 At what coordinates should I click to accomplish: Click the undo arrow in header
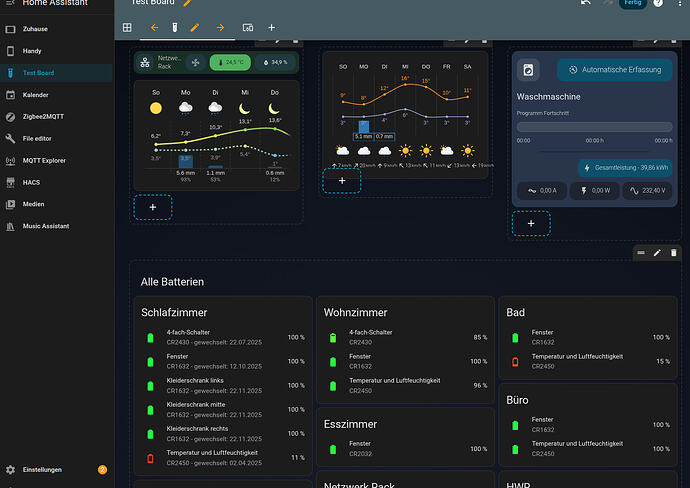pyautogui.click(x=586, y=3)
